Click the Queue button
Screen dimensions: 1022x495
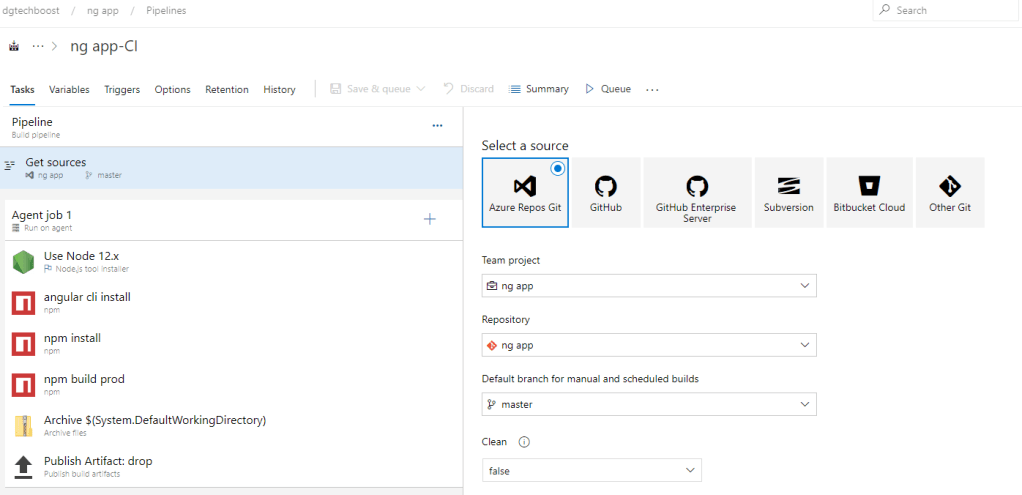608,89
